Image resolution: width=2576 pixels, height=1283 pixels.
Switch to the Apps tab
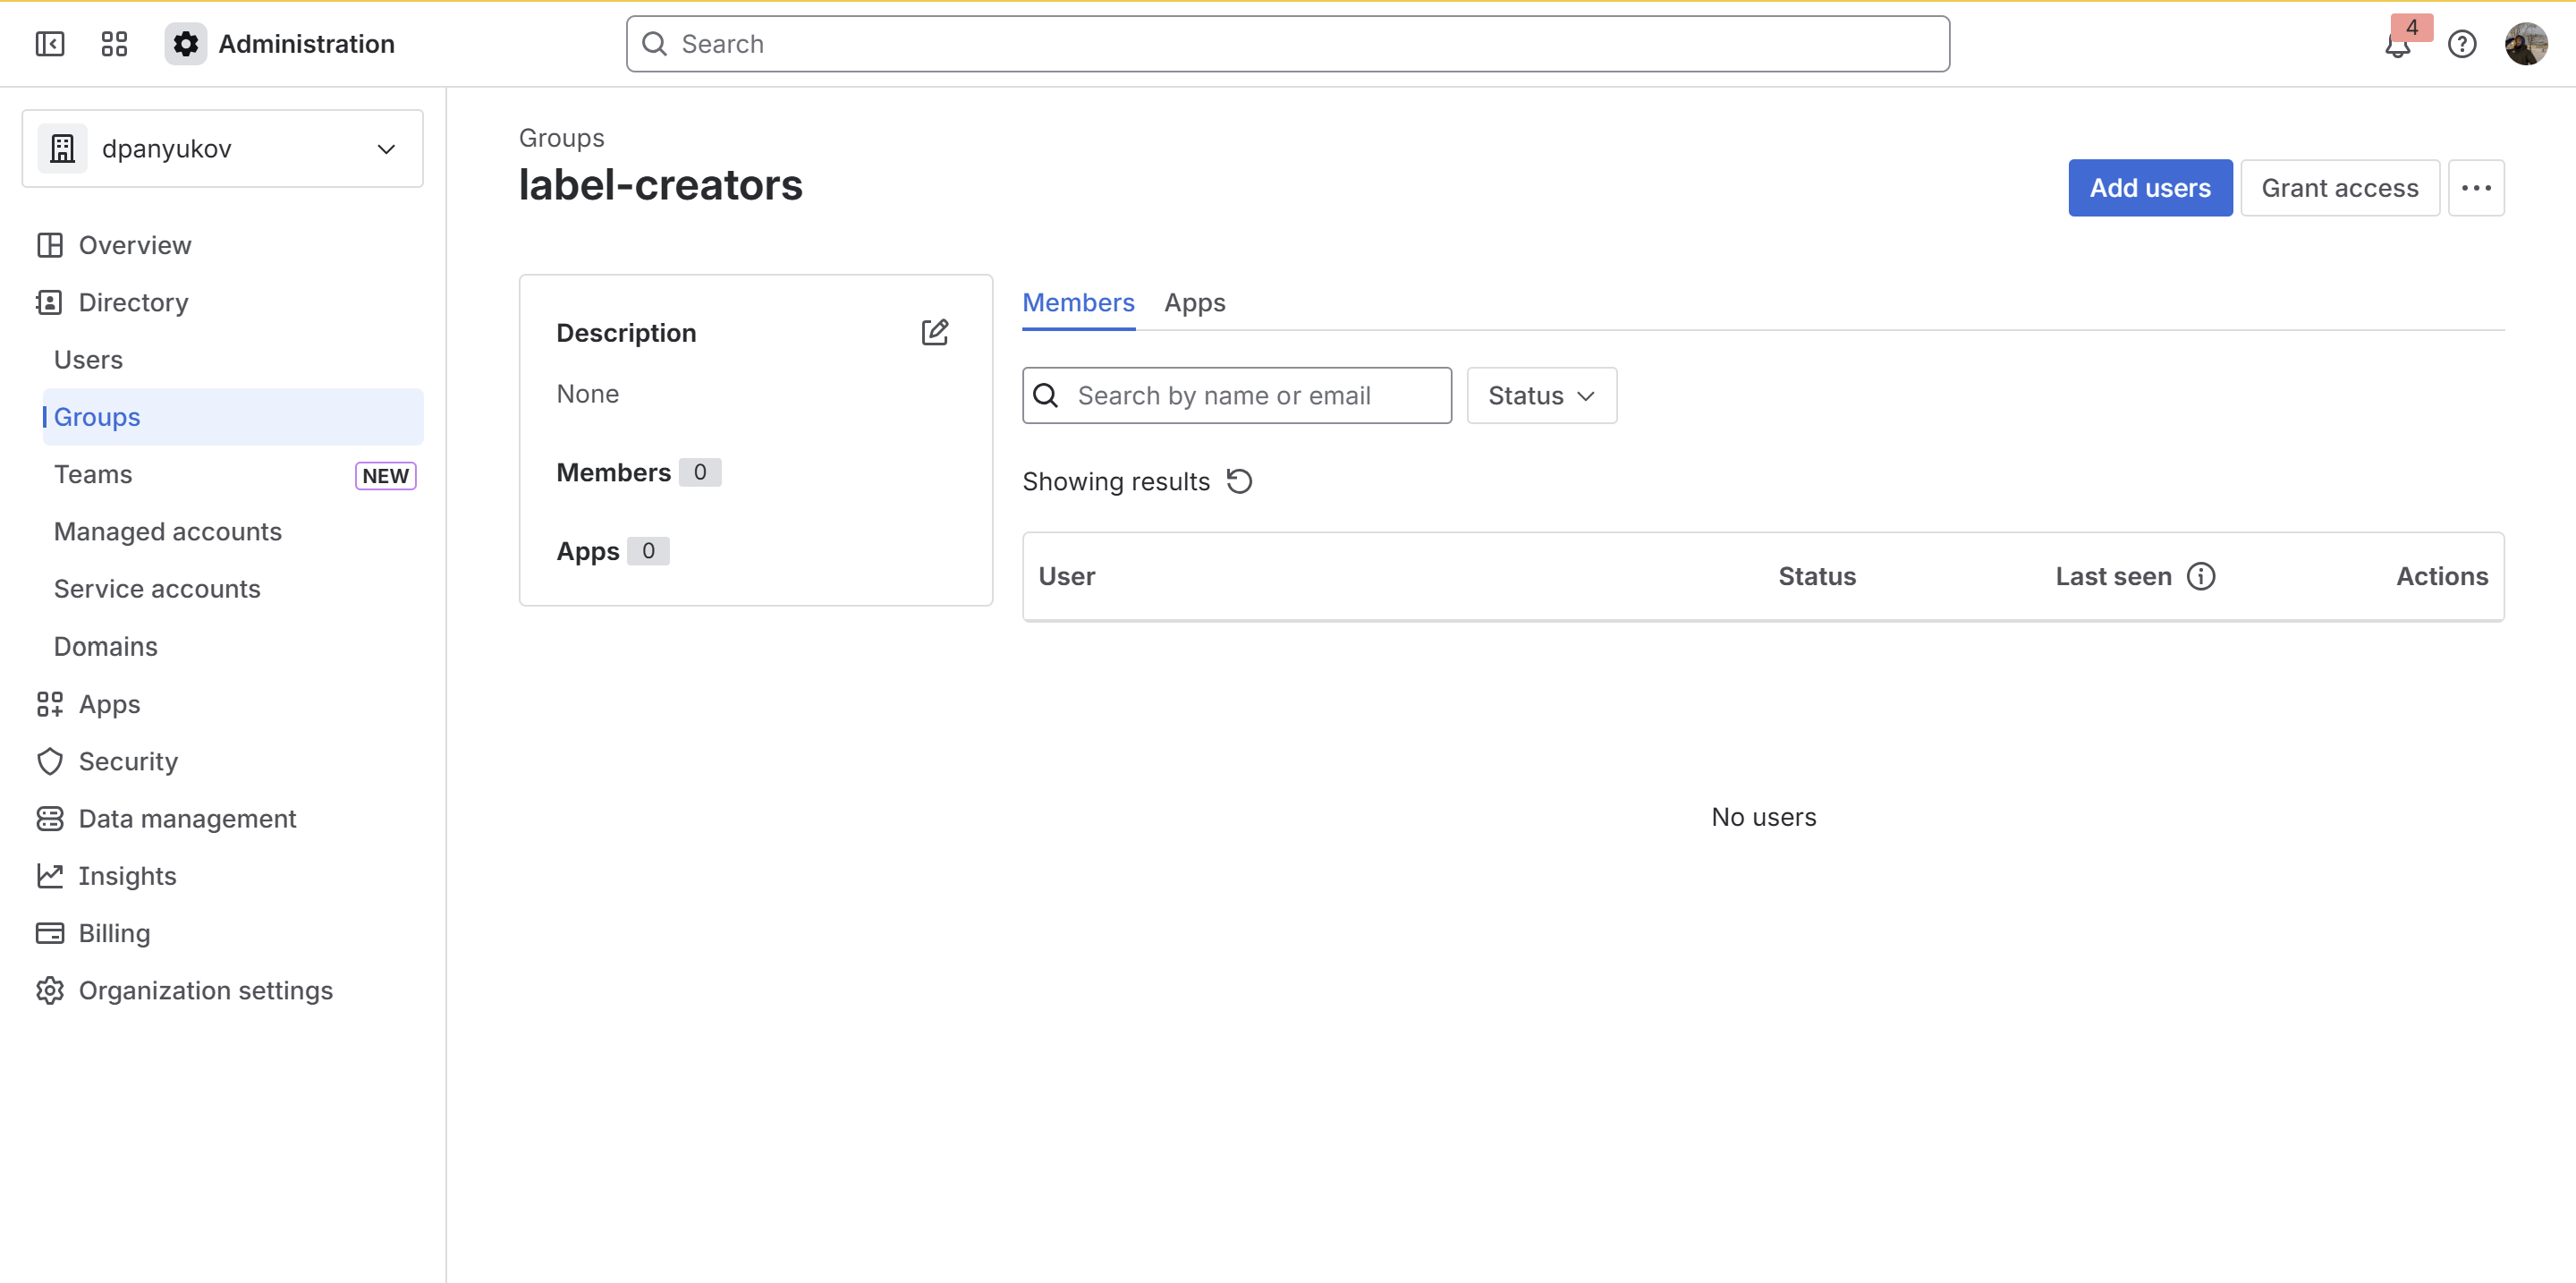click(x=1194, y=302)
